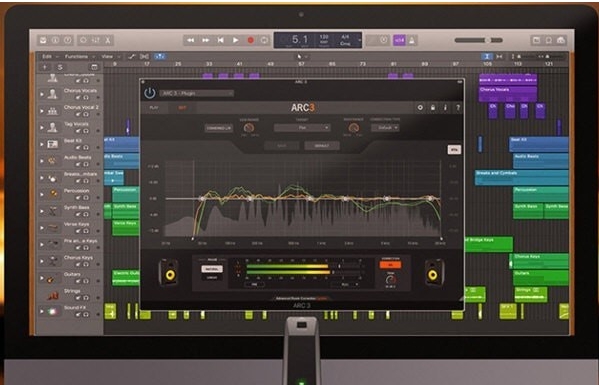Select the Strings track icon
The image size is (599, 385).
pyautogui.click(x=53, y=295)
